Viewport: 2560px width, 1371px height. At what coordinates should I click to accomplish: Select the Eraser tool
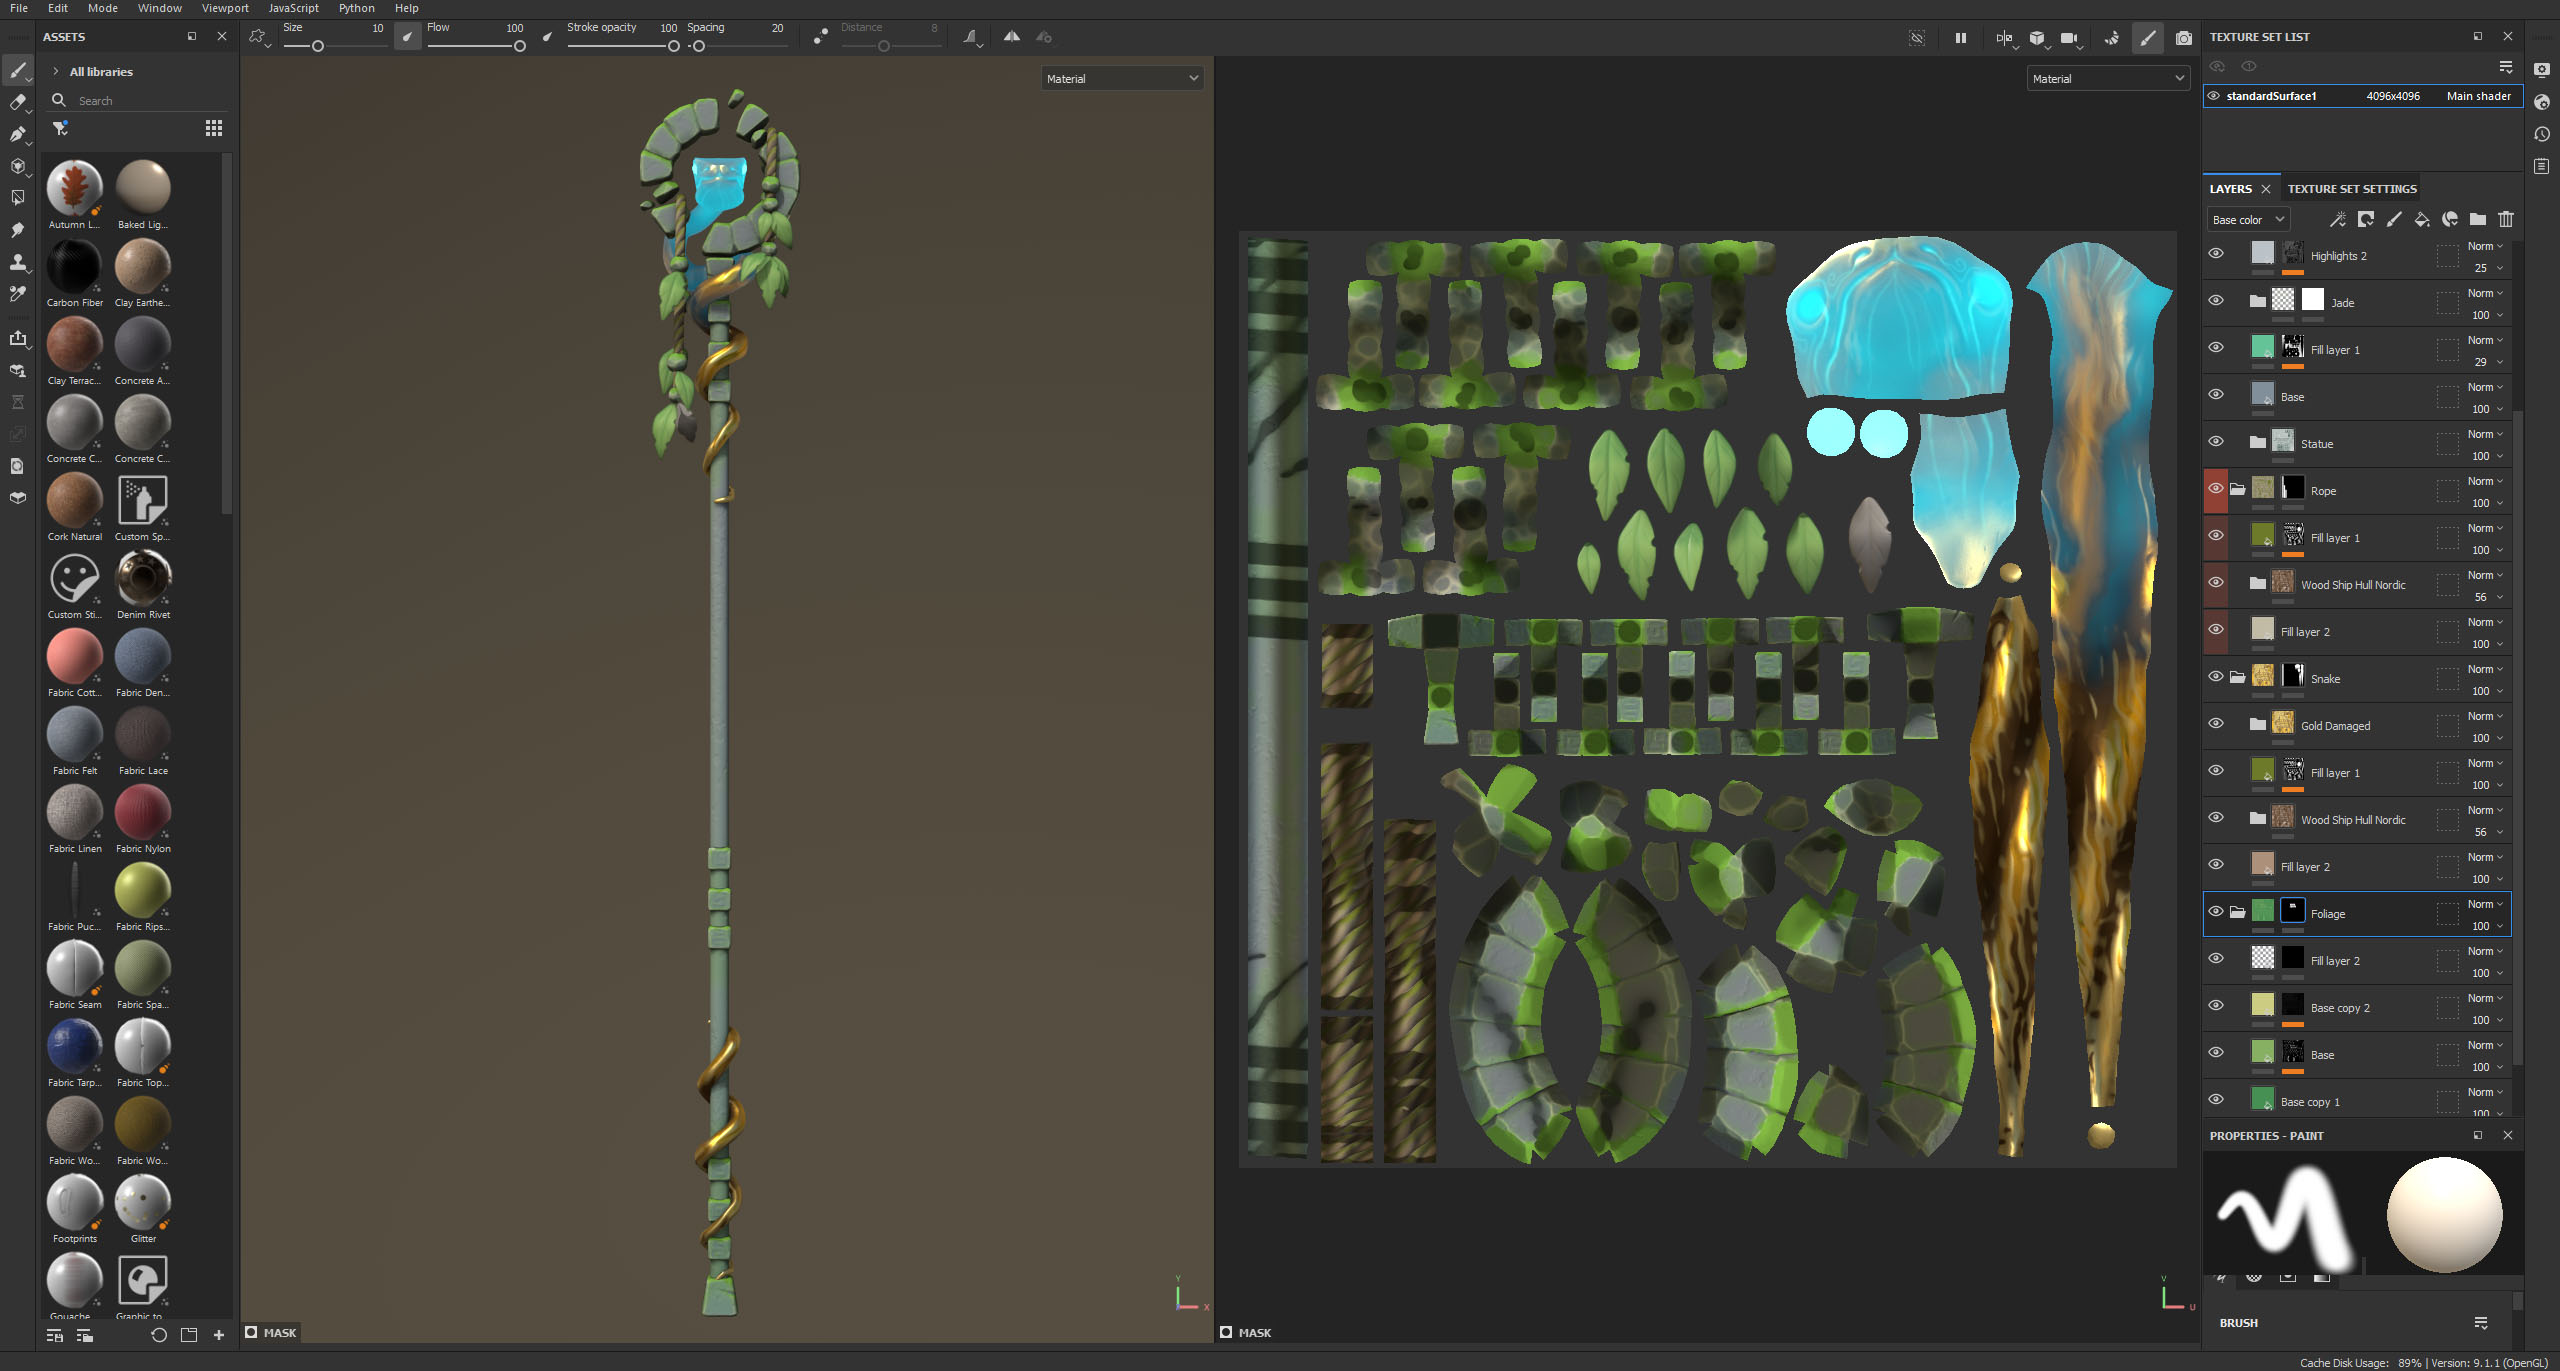point(17,102)
